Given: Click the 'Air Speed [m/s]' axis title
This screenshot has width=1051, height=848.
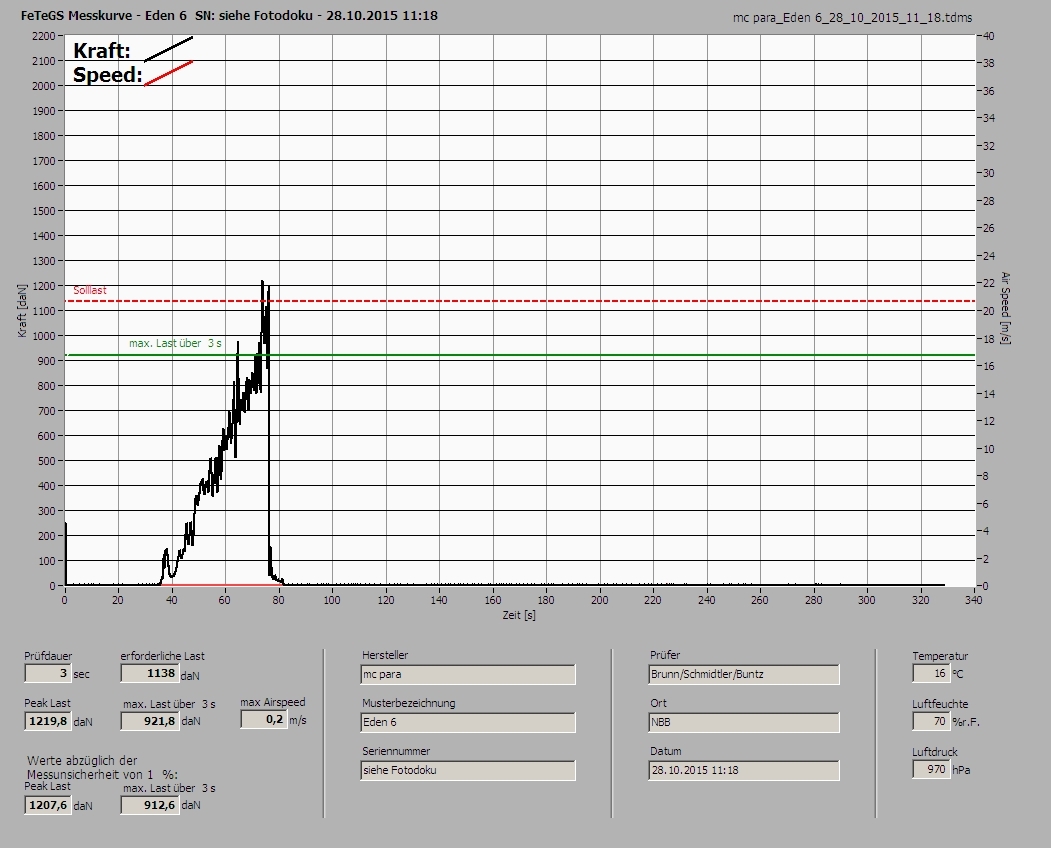Looking at the screenshot, I should point(1005,308).
